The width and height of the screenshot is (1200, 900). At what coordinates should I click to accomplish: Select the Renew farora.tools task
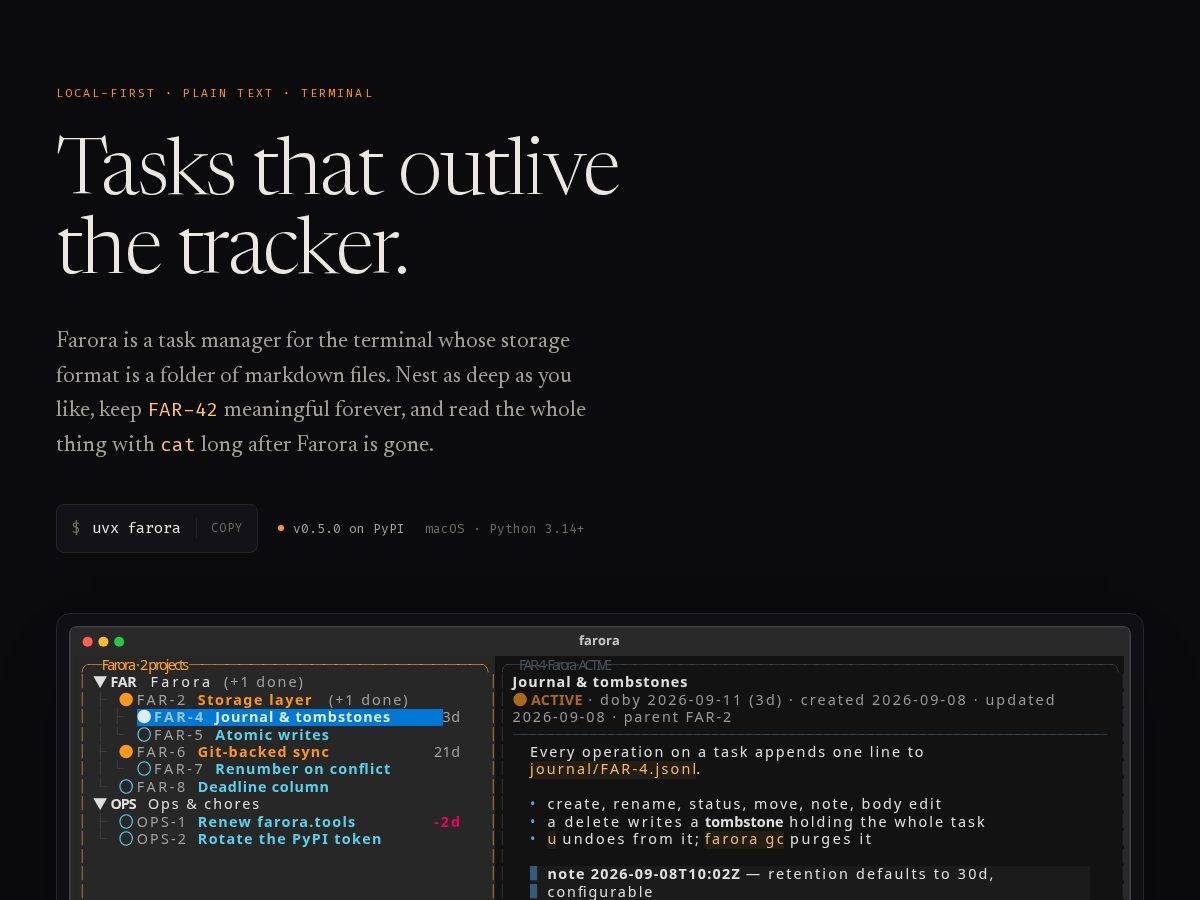[x=277, y=822]
